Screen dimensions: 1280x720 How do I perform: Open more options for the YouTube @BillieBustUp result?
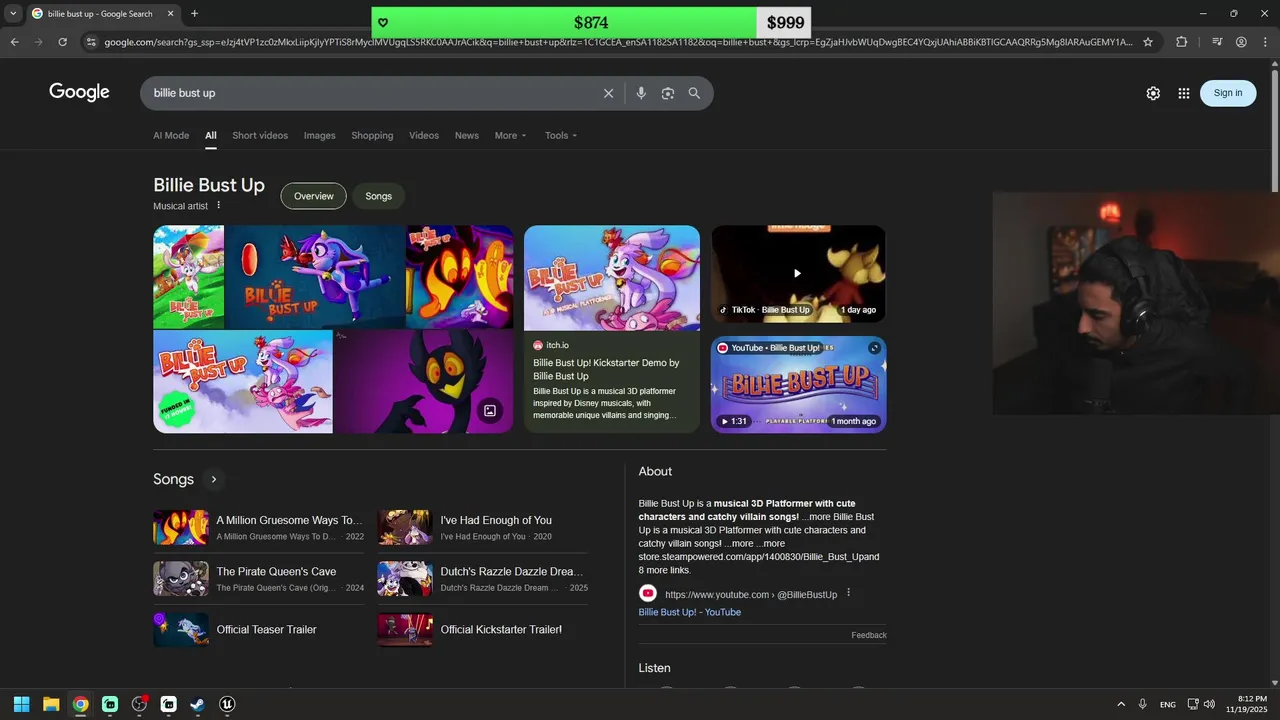(849, 593)
